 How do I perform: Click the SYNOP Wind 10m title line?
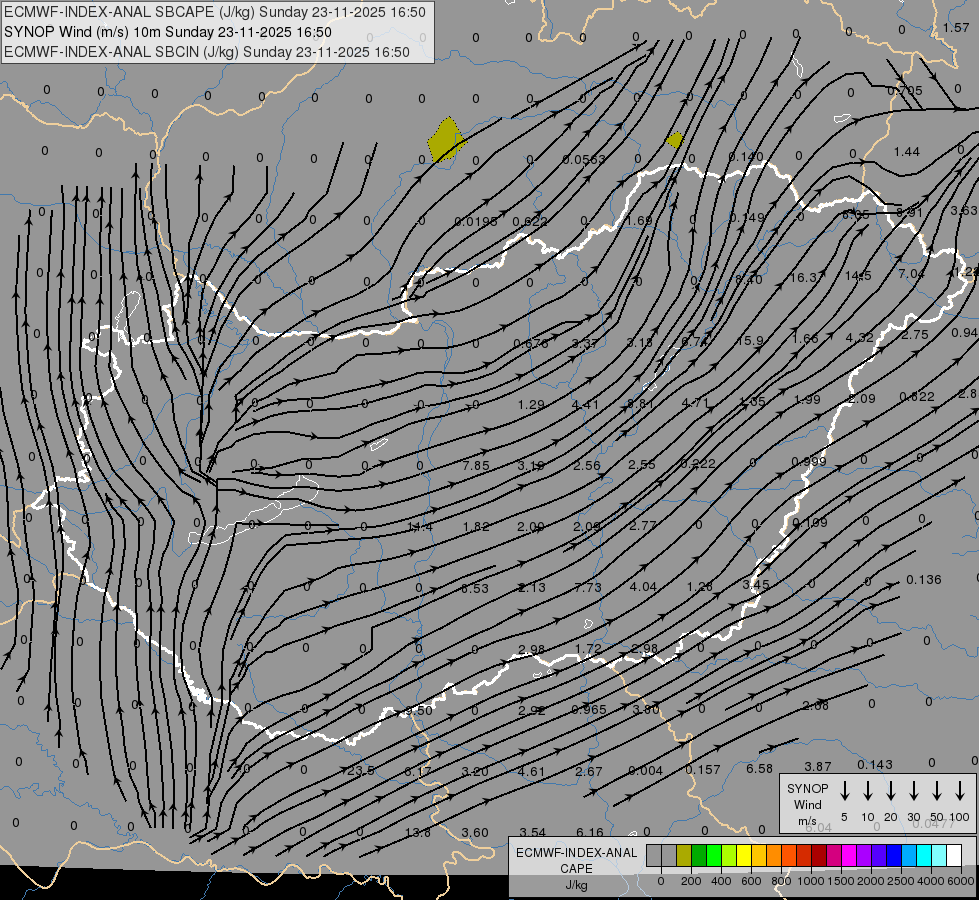click(168, 32)
